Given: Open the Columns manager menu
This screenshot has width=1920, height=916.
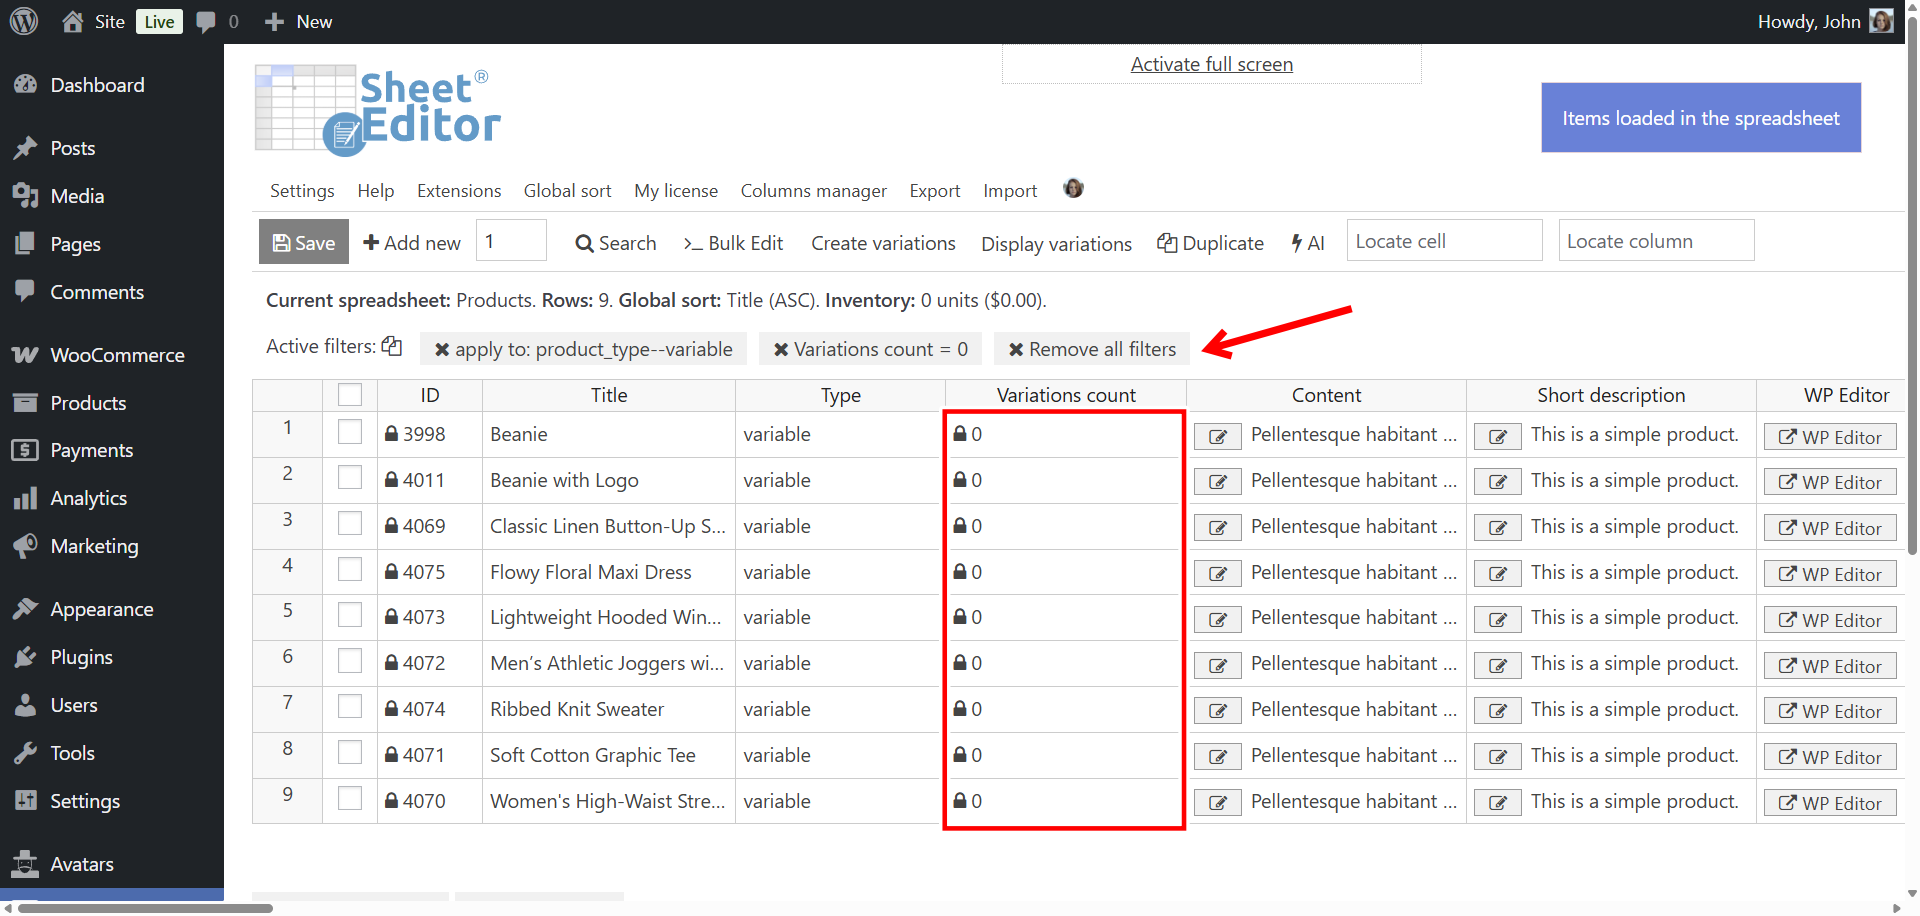Looking at the screenshot, I should click(813, 190).
